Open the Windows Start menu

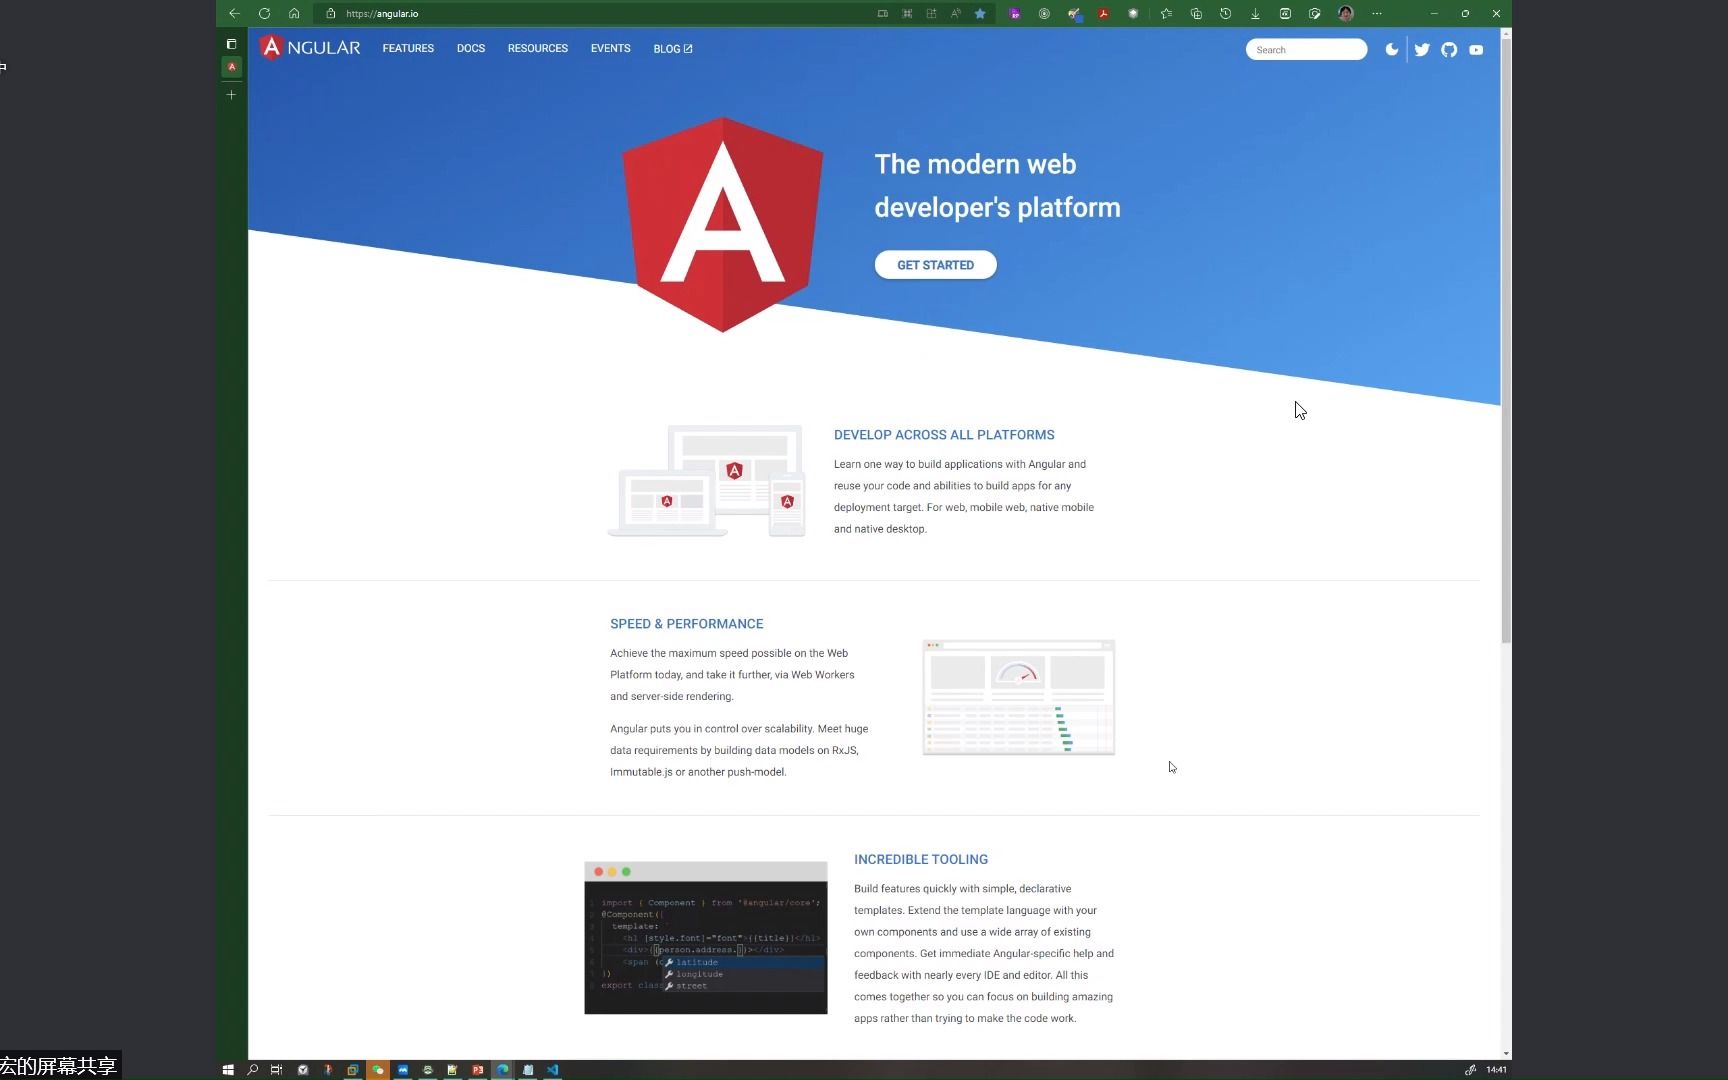(228, 1069)
